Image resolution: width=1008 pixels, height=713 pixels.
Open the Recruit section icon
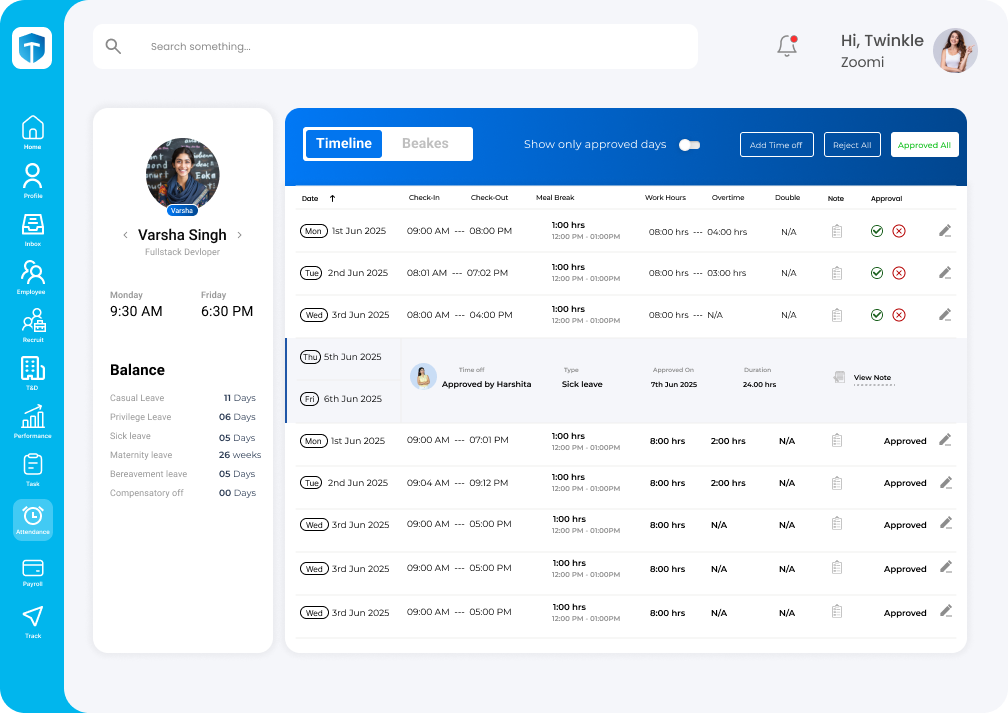click(x=33, y=321)
